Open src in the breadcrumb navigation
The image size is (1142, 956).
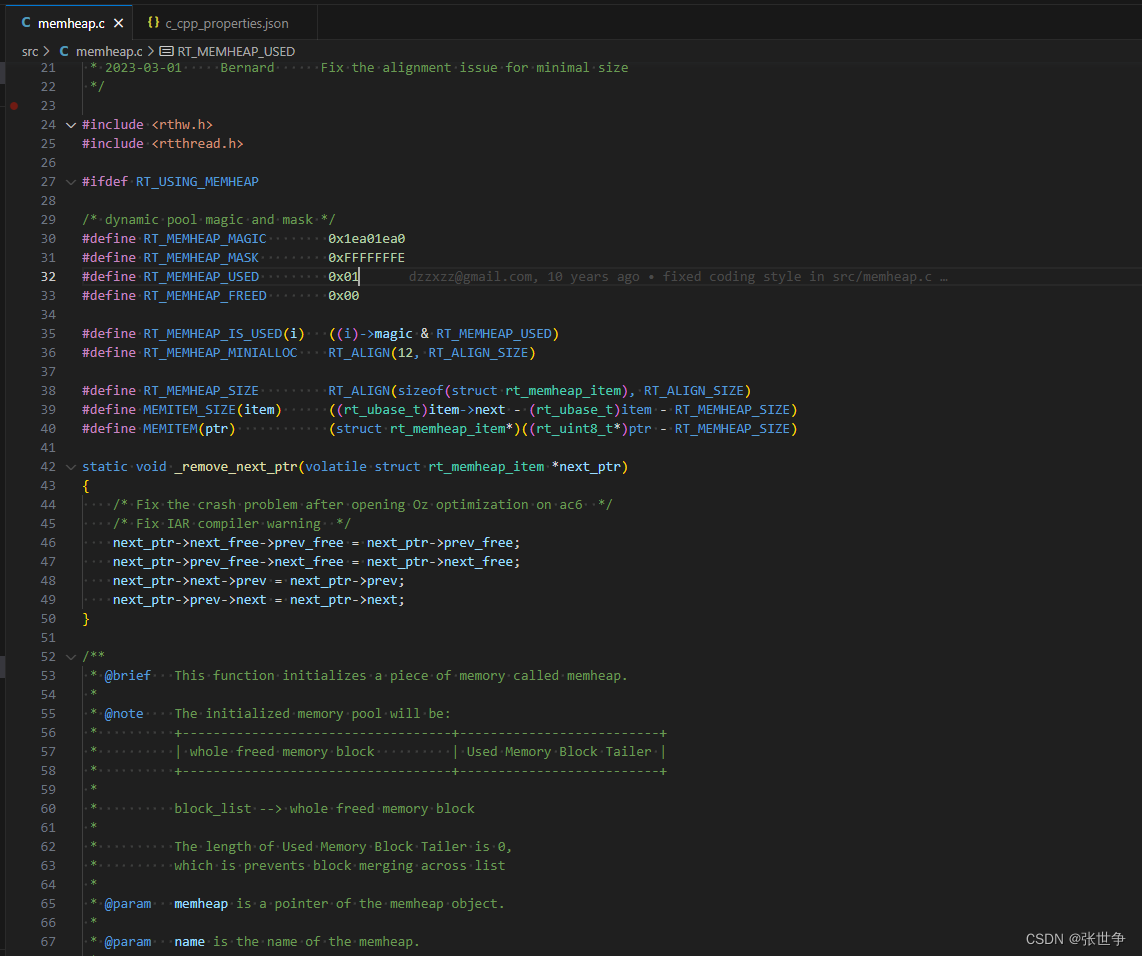point(28,51)
